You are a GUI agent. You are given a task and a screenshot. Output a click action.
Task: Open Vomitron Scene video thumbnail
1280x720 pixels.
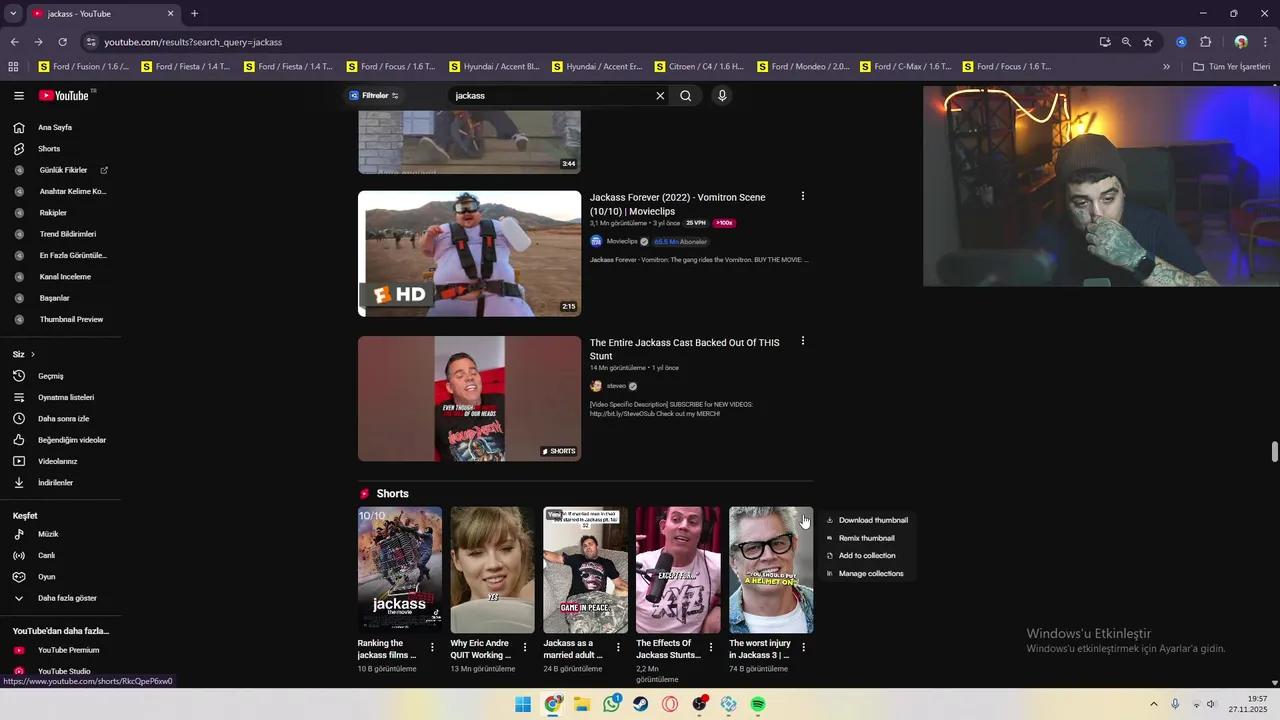469,254
